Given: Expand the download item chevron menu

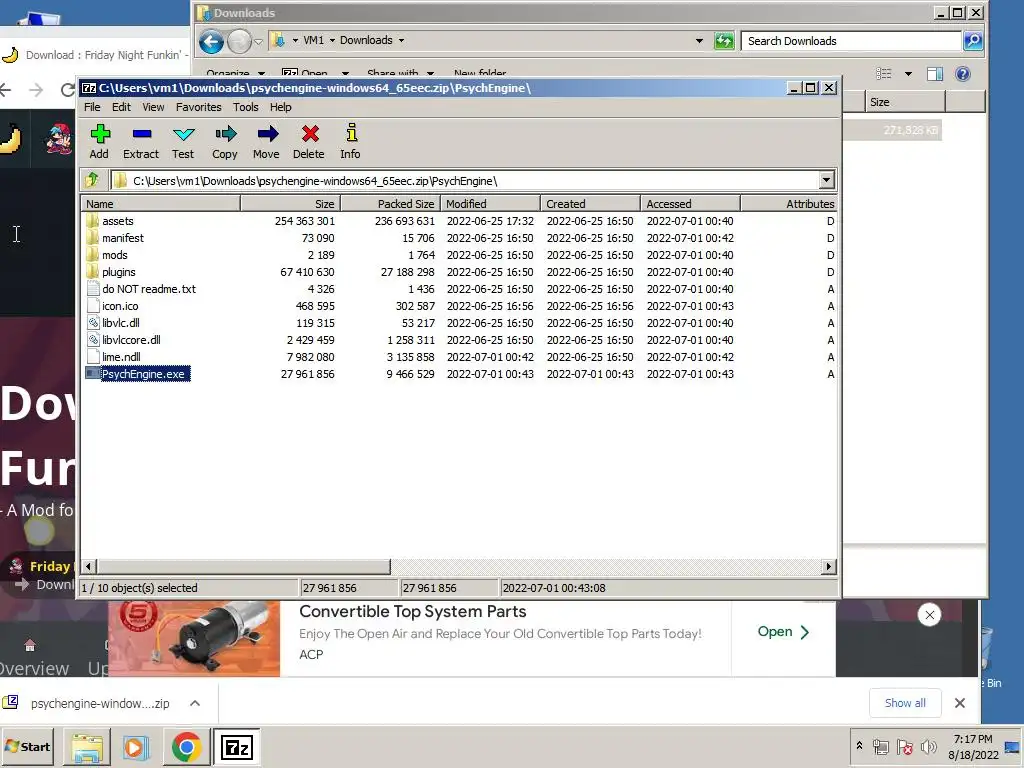Looking at the screenshot, I should point(195,703).
